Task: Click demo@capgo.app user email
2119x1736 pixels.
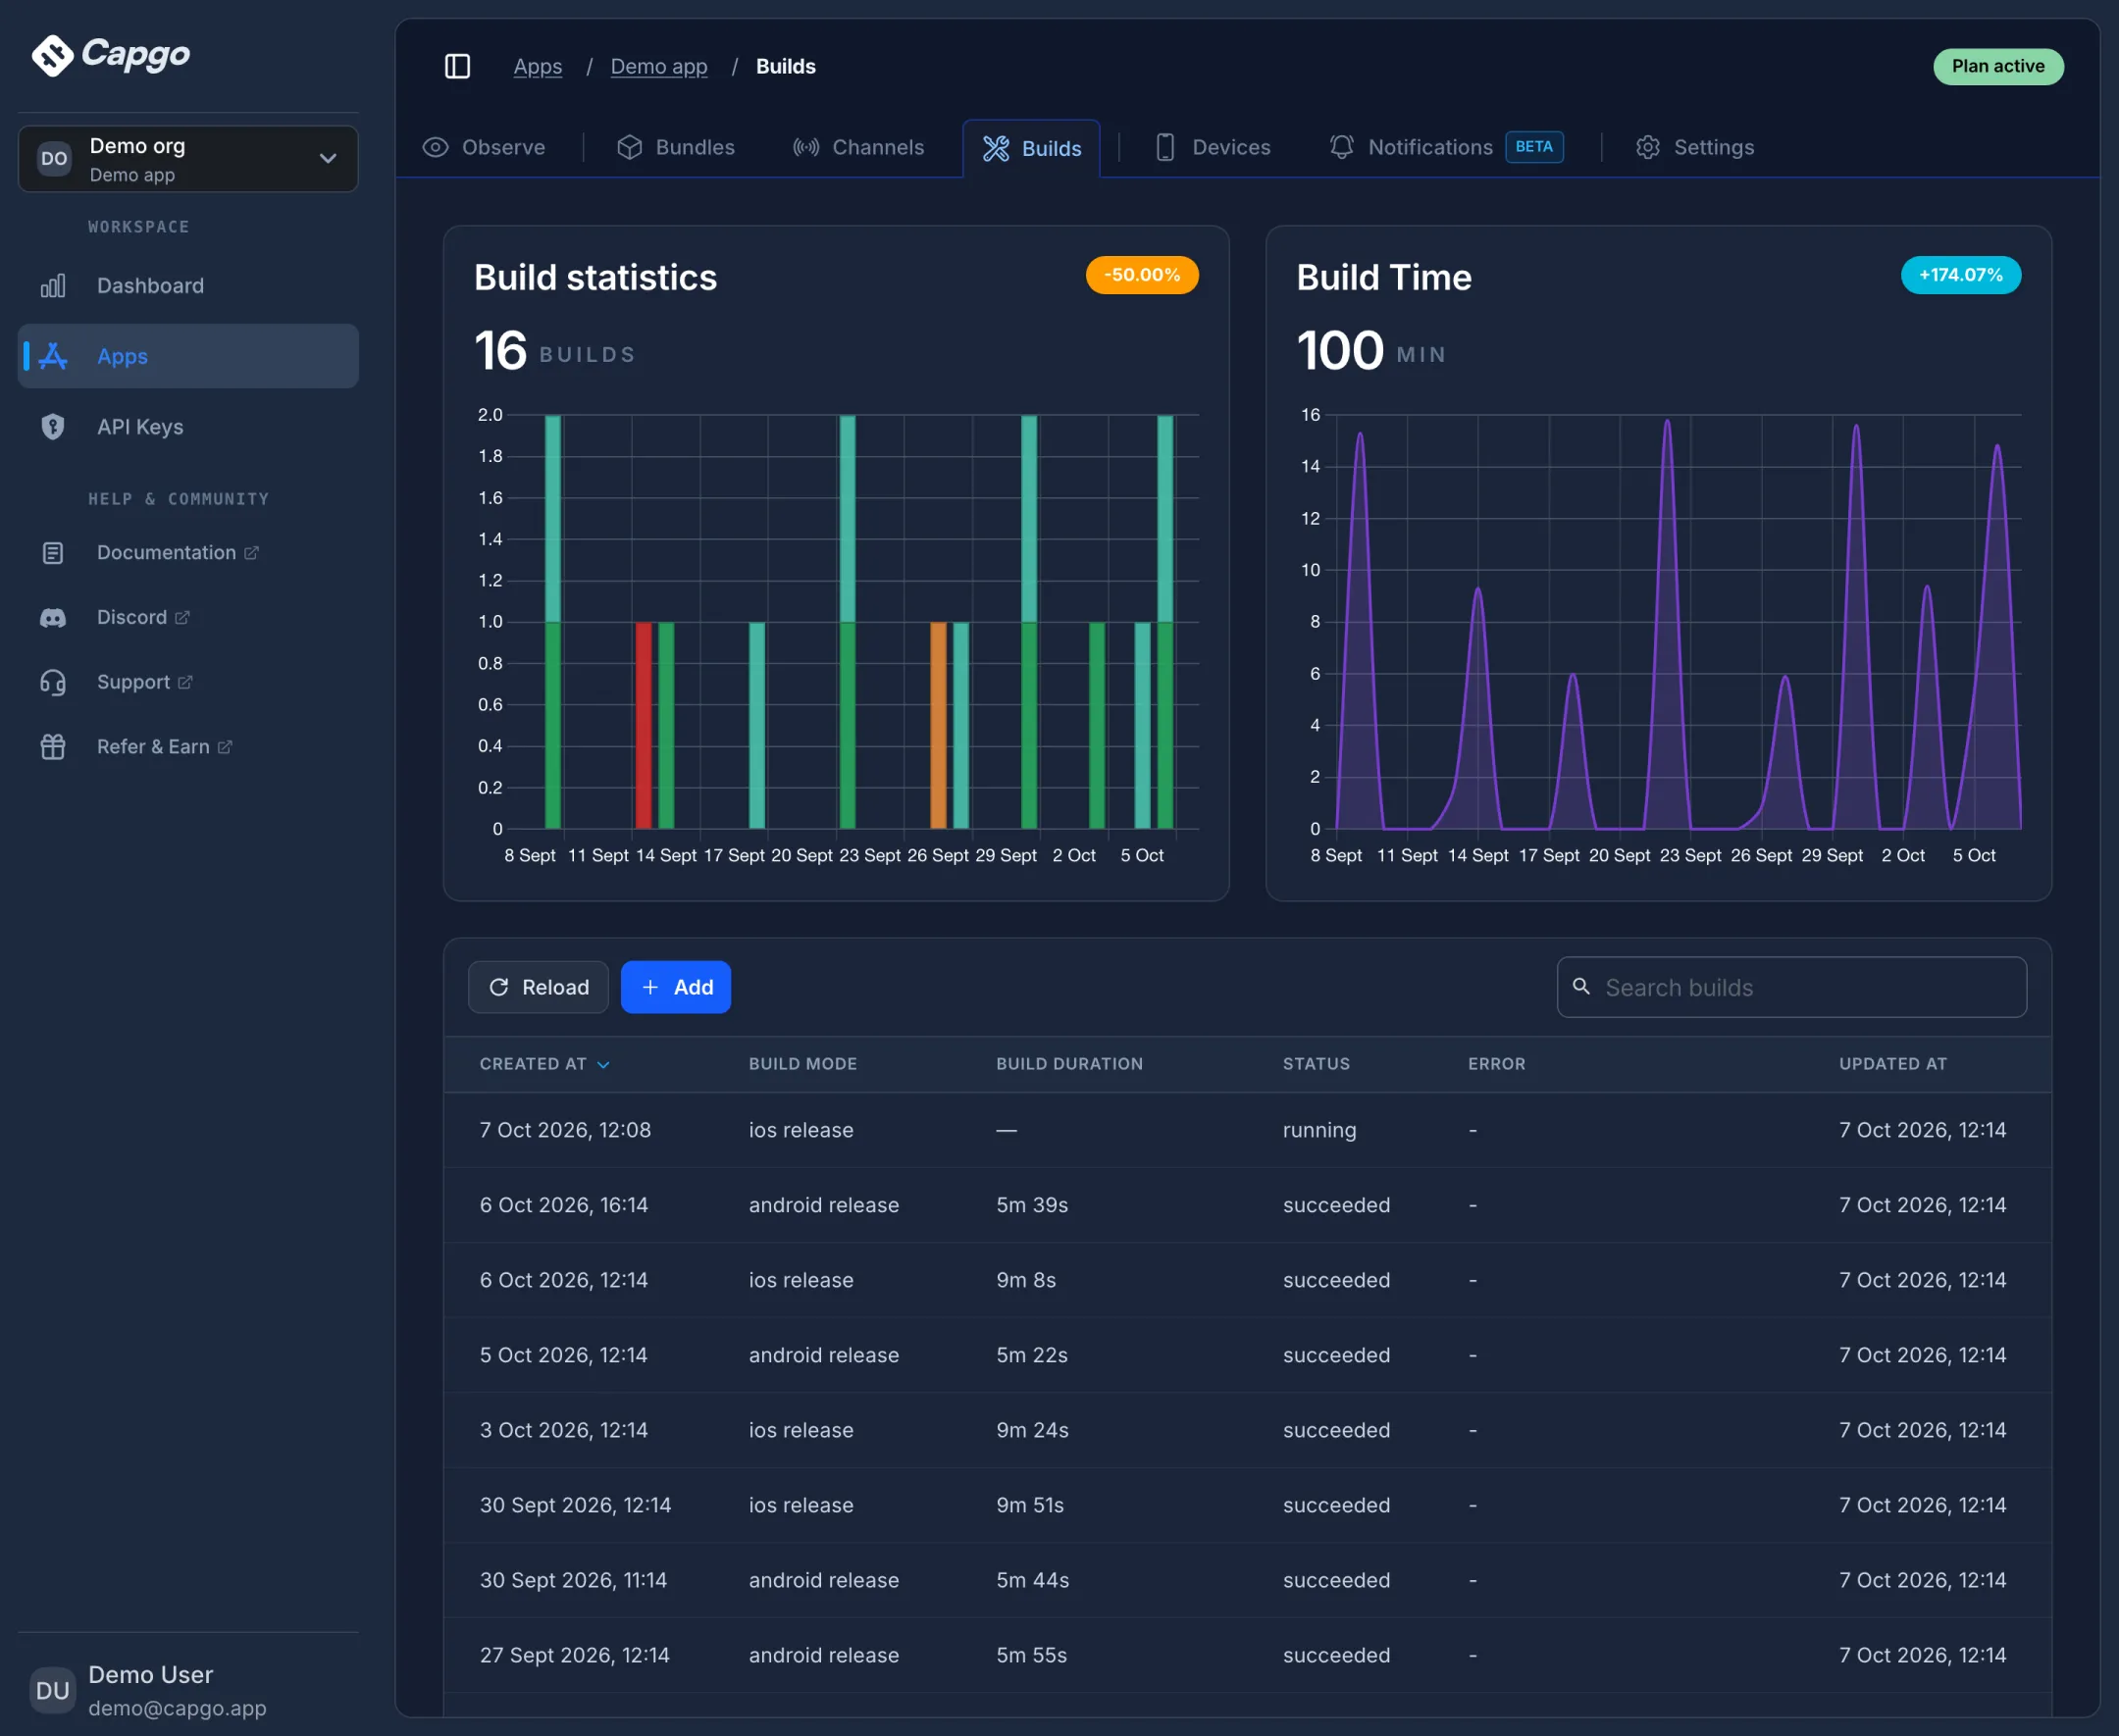Action: (177, 1708)
